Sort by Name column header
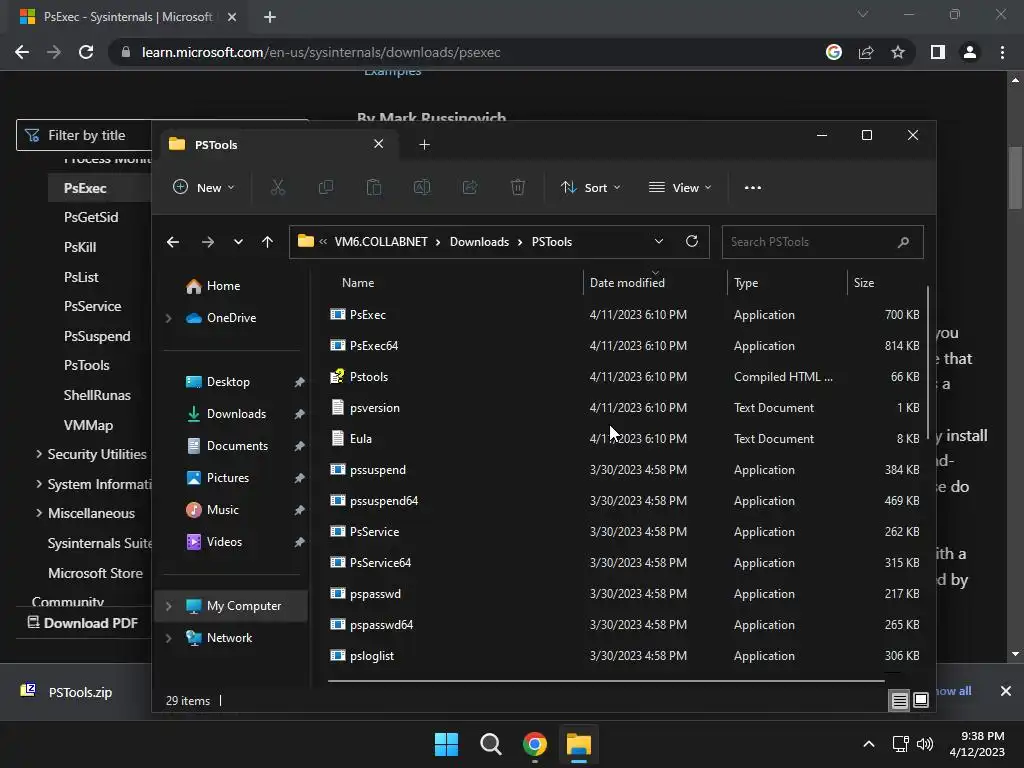This screenshot has height=768, width=1024. [358, 283]
